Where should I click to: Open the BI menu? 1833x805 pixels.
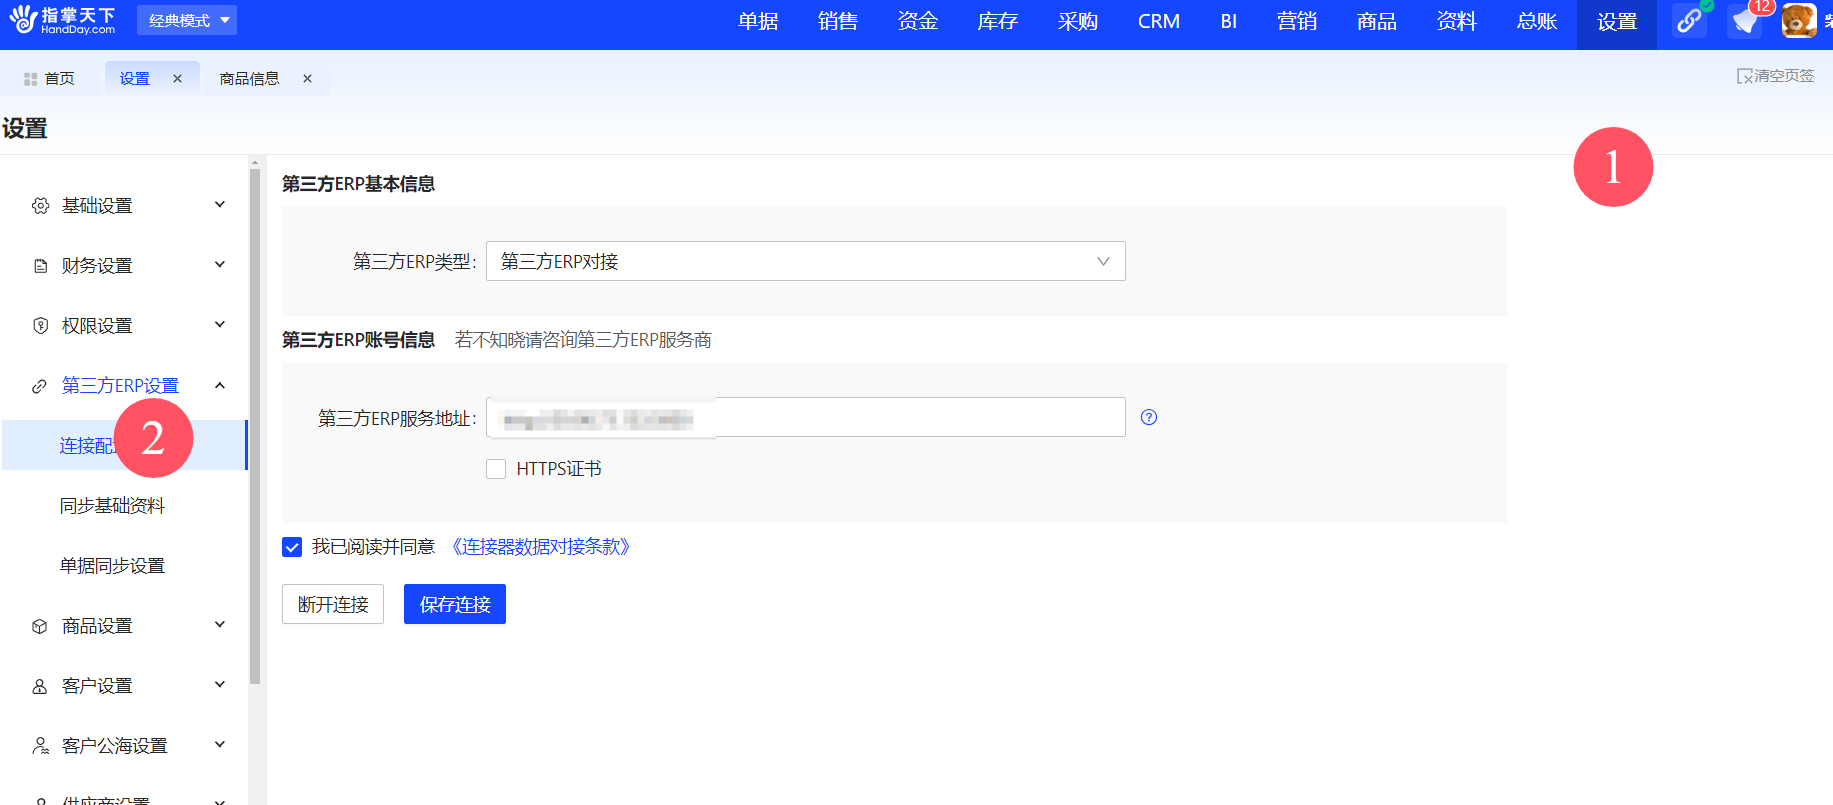(x=1229, y=21)
